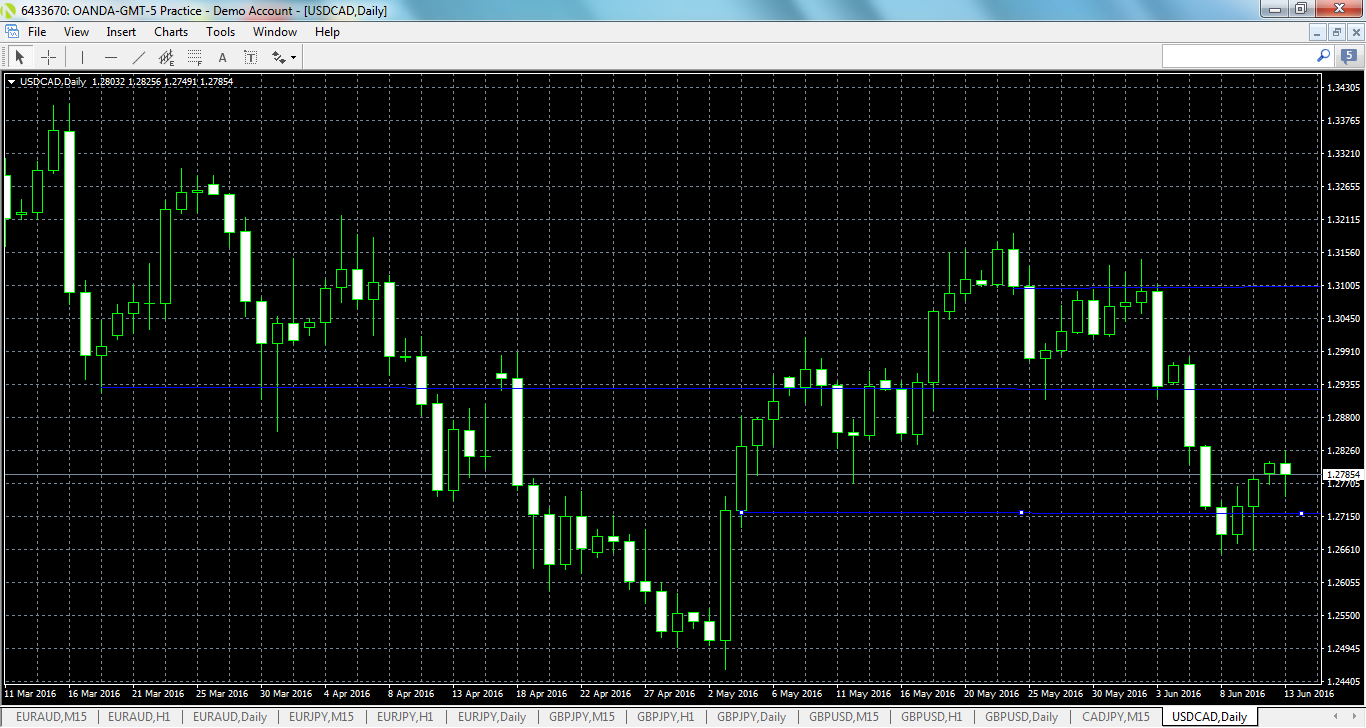Switch to the EURJPY,H1 chart tab
The width and height of the screenshot is (1366, 728).
pos(404,716)
